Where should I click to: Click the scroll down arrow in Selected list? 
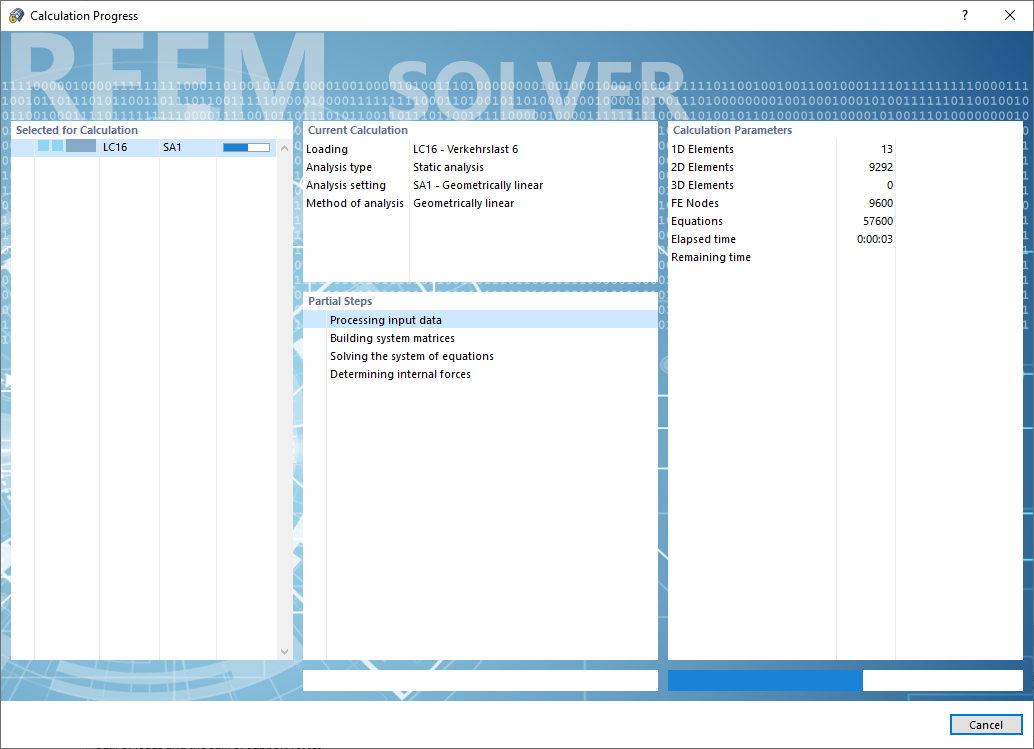pyautogui.click(x=284, y=651)
